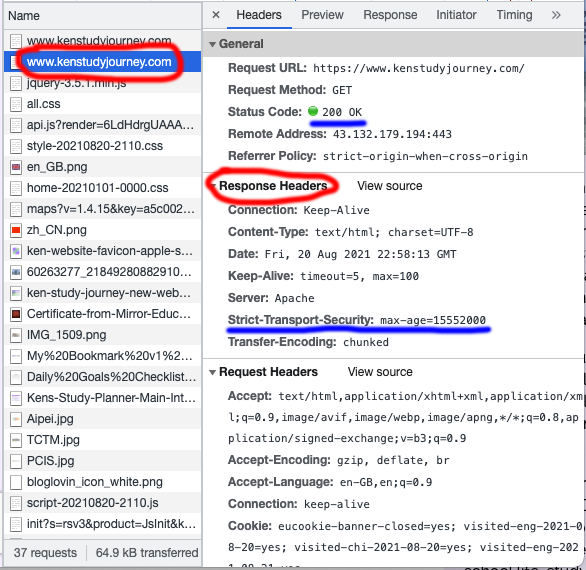The height and width of the screenshot is (570, 586).
Task: Click the strict-origin-when-cross-origin policy value
Action: point(425,156)
